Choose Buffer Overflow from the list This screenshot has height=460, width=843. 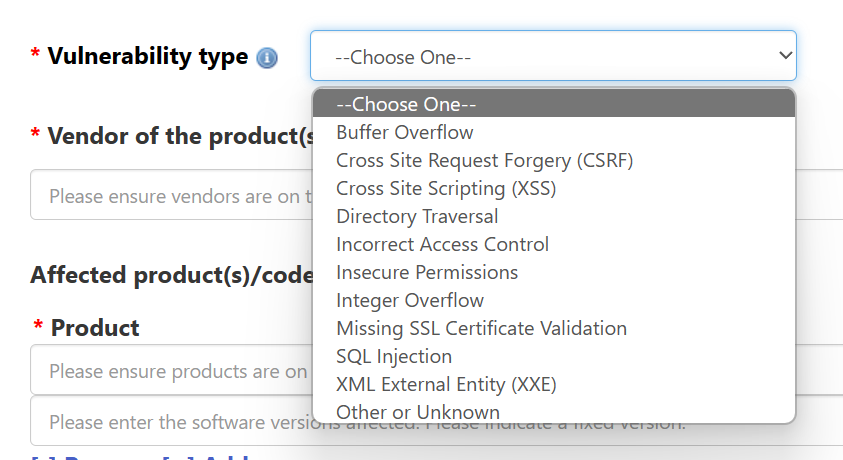(x=554, y=132)
